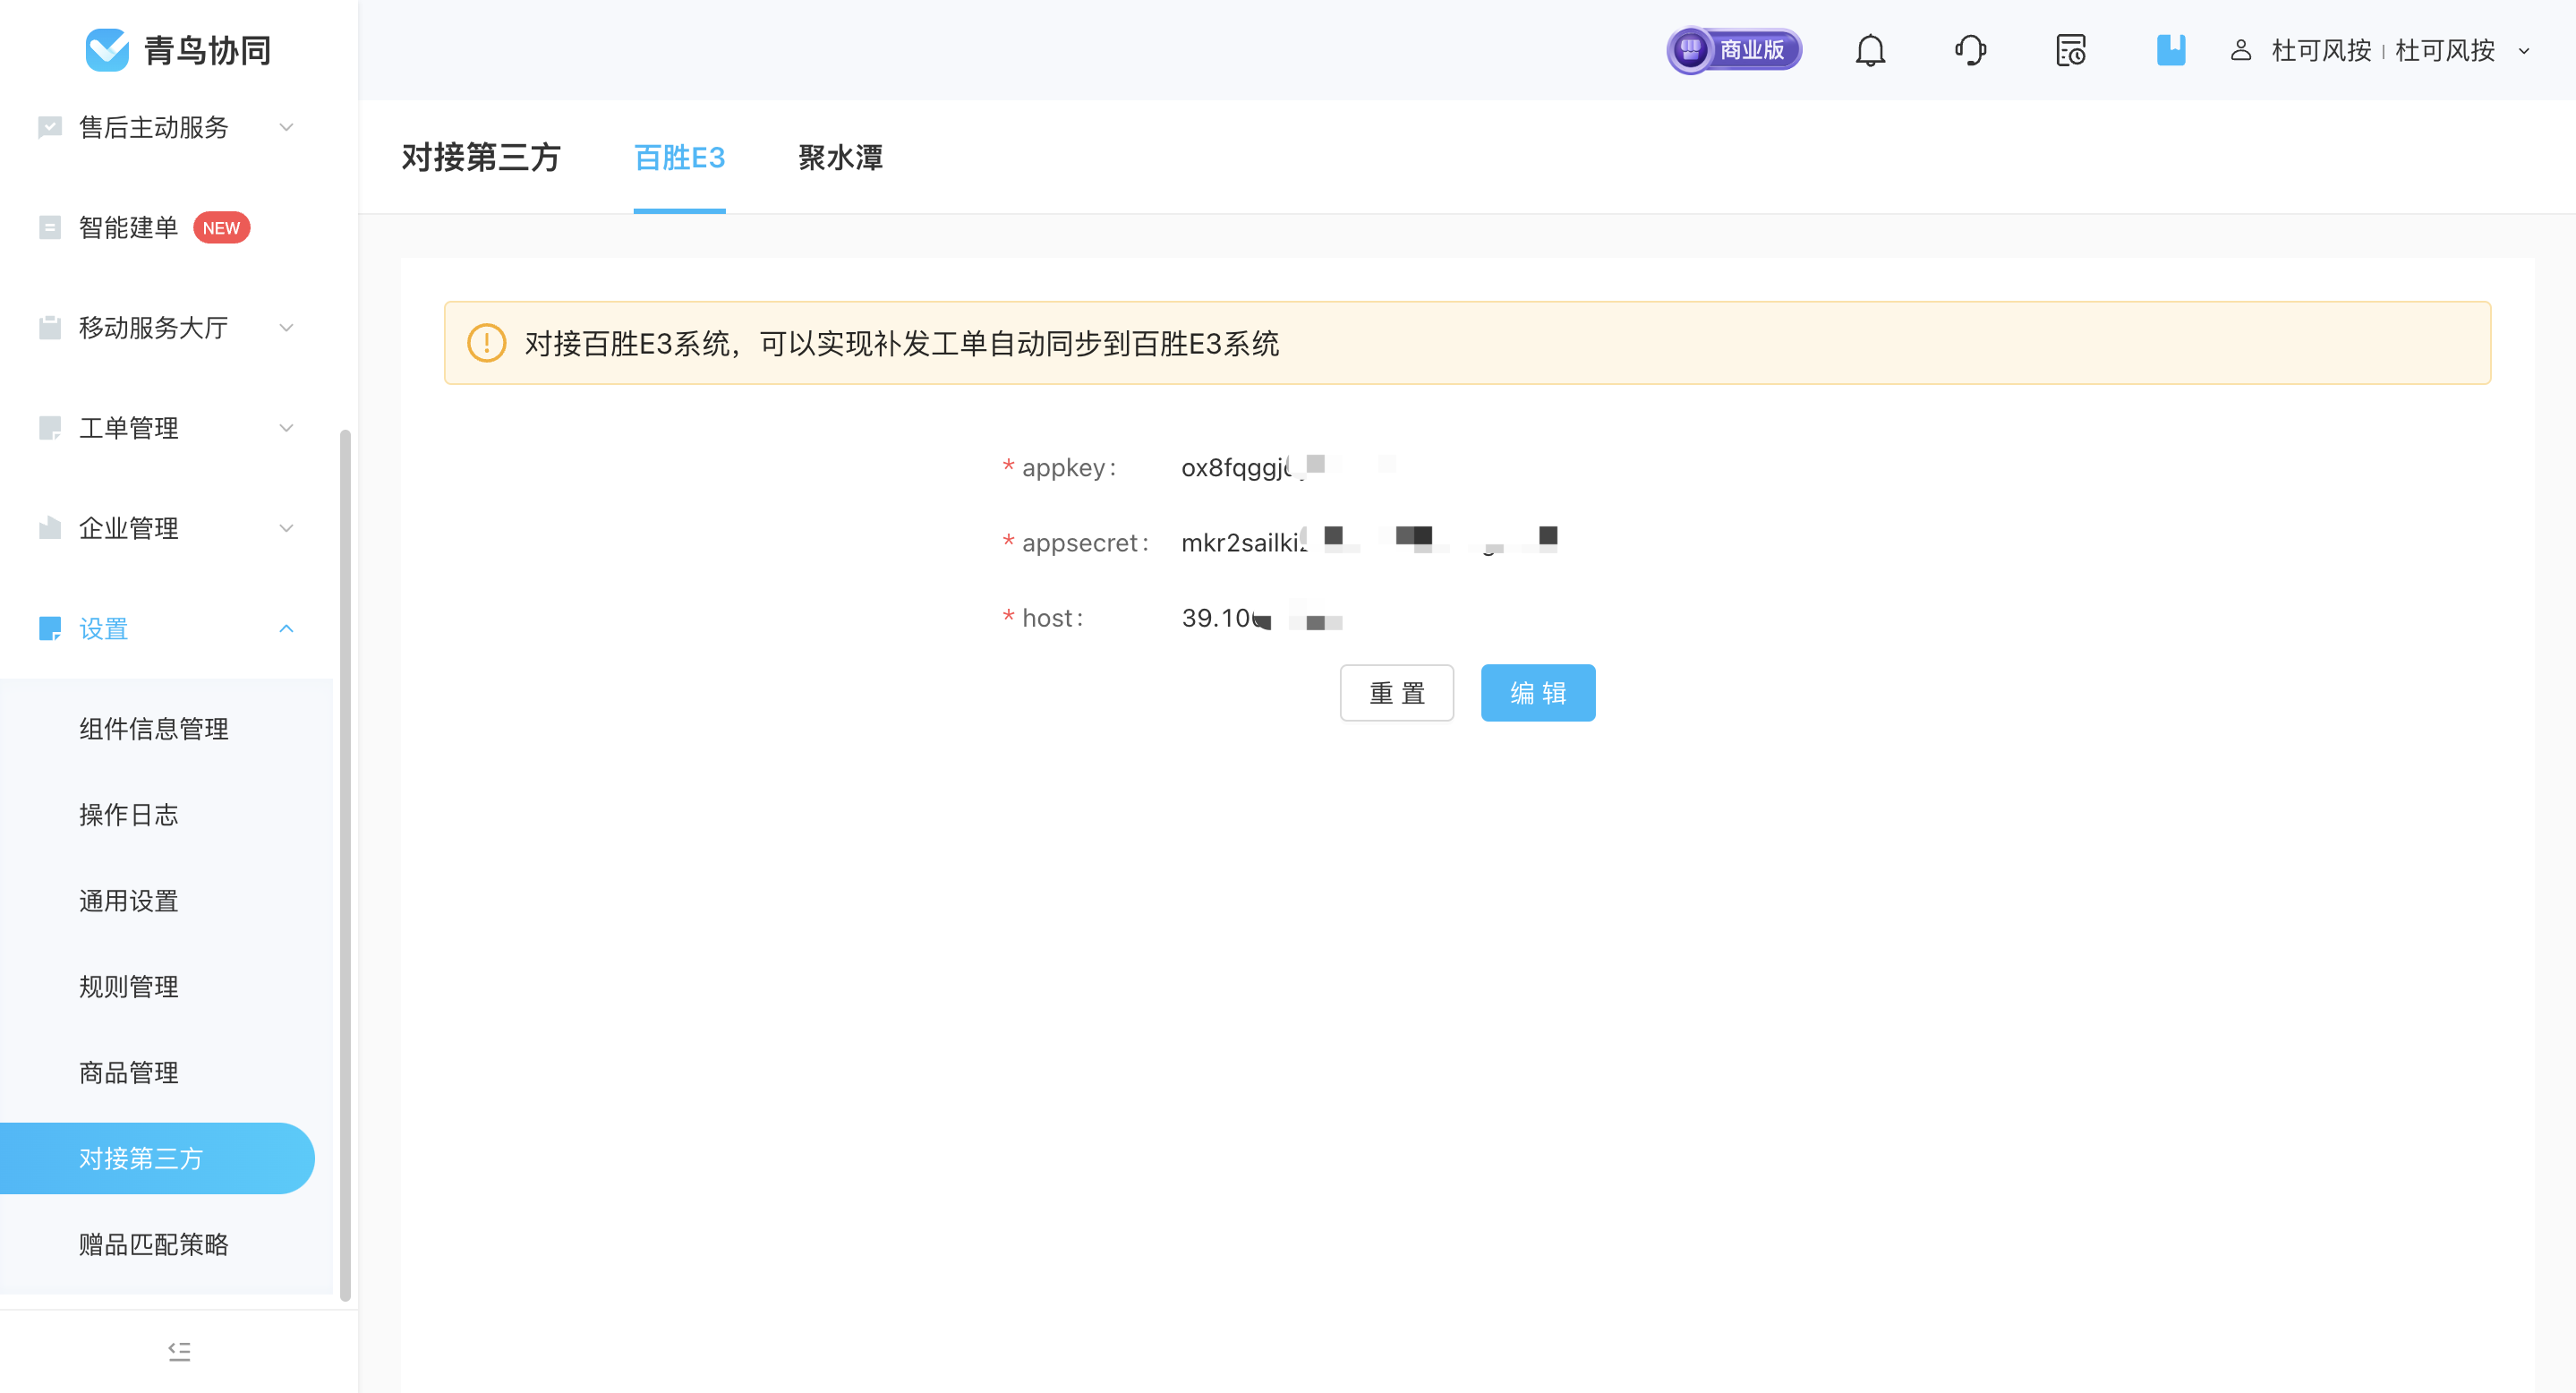The width and height of the screenshot is (2576, 1393).
Task: Switch to the 百胜E3 tab
Action: point(679,158)
